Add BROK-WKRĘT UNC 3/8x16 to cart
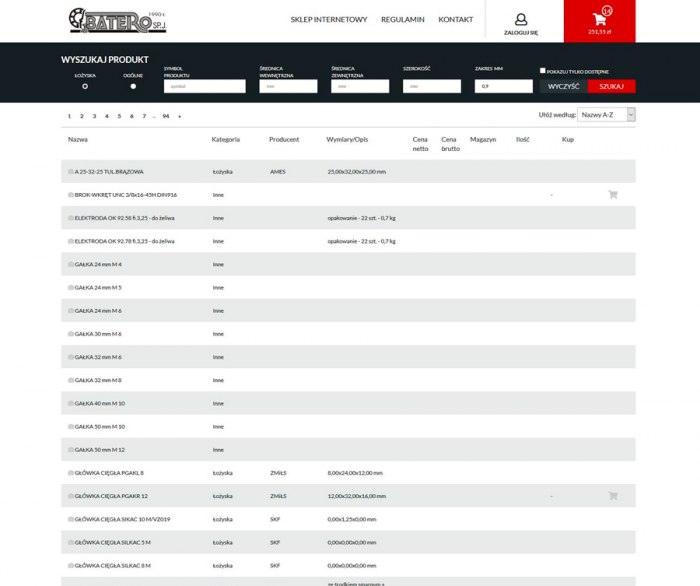 click(612, 195)
